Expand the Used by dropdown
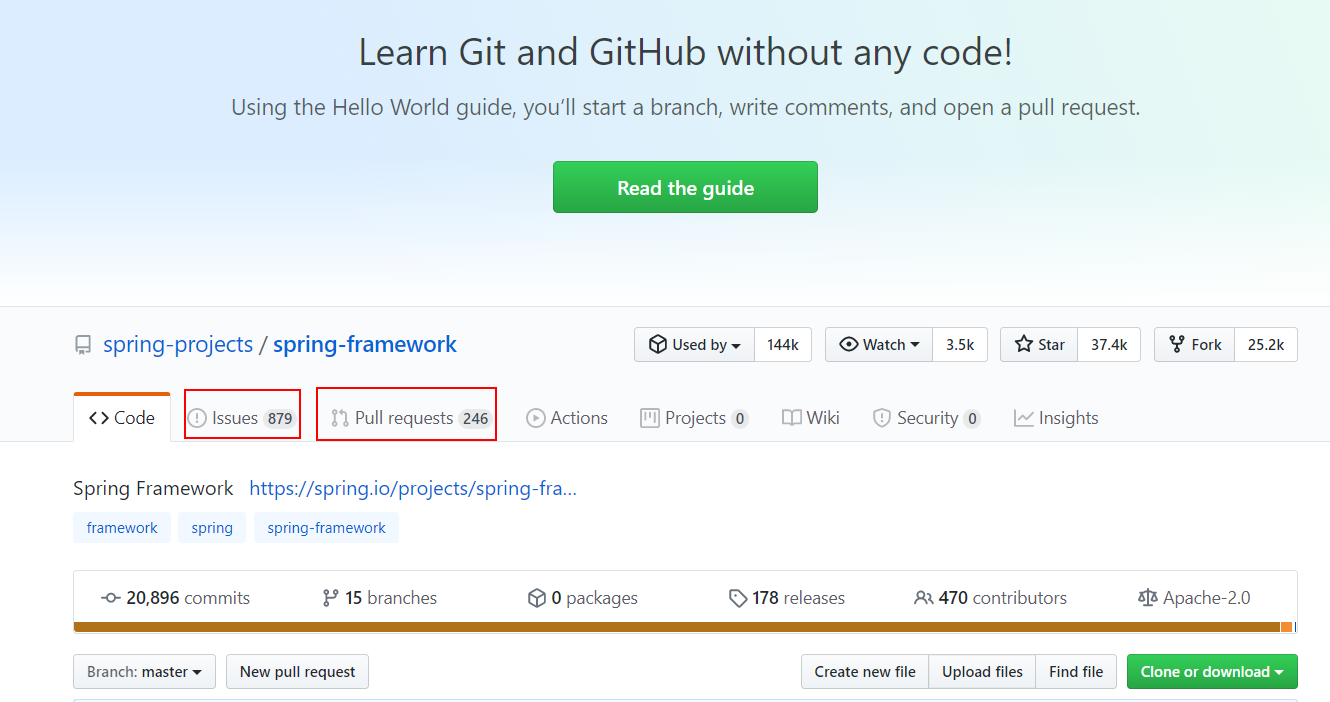 click(x=694, y=344)
